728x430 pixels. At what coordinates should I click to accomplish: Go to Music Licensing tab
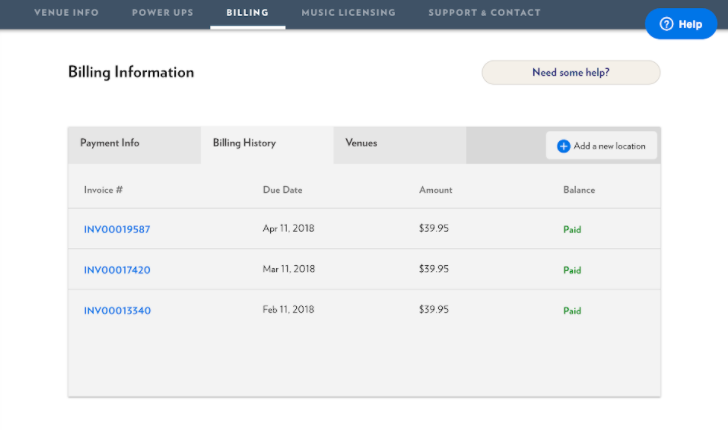pyautogui.click(x=348, y=13)
